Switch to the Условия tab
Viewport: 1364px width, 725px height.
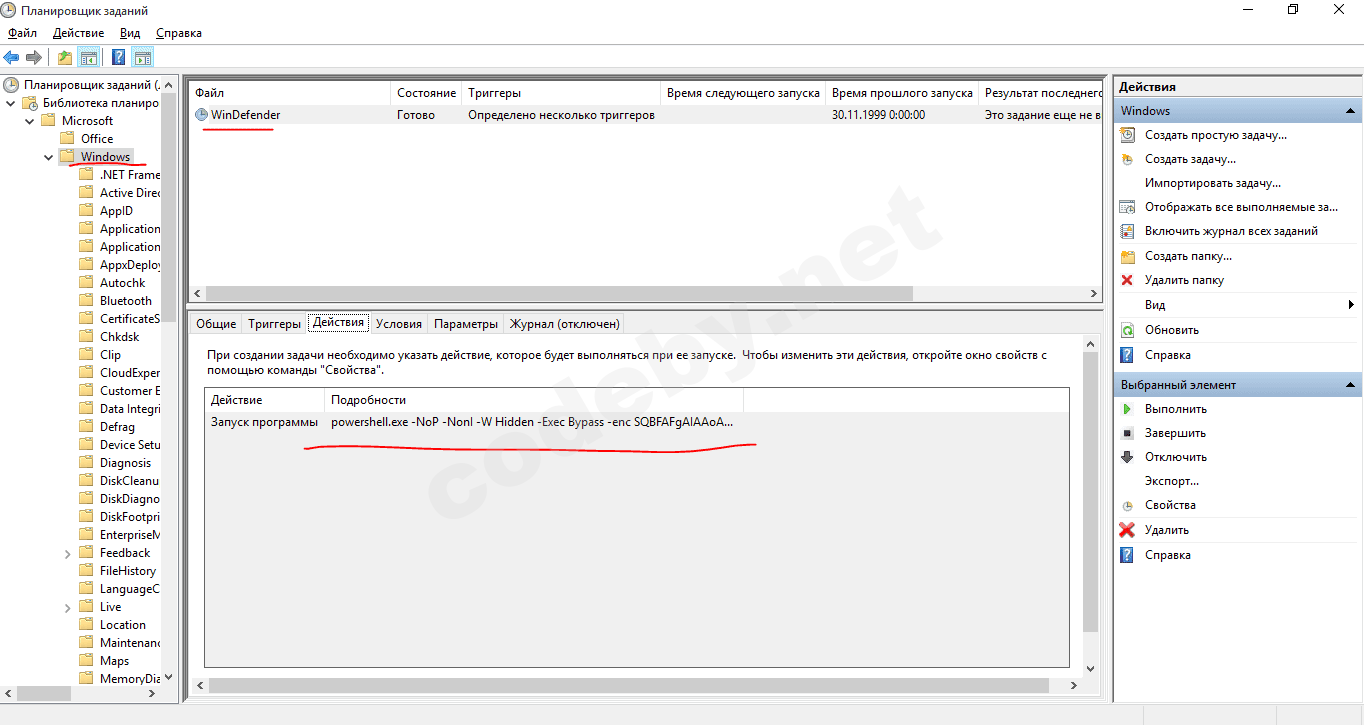[x=399, y=324]
